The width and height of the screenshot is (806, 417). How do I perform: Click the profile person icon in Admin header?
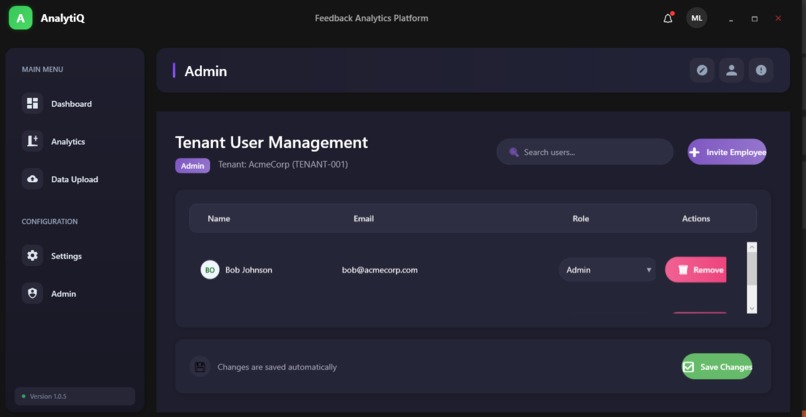click(x=731, y=70)
